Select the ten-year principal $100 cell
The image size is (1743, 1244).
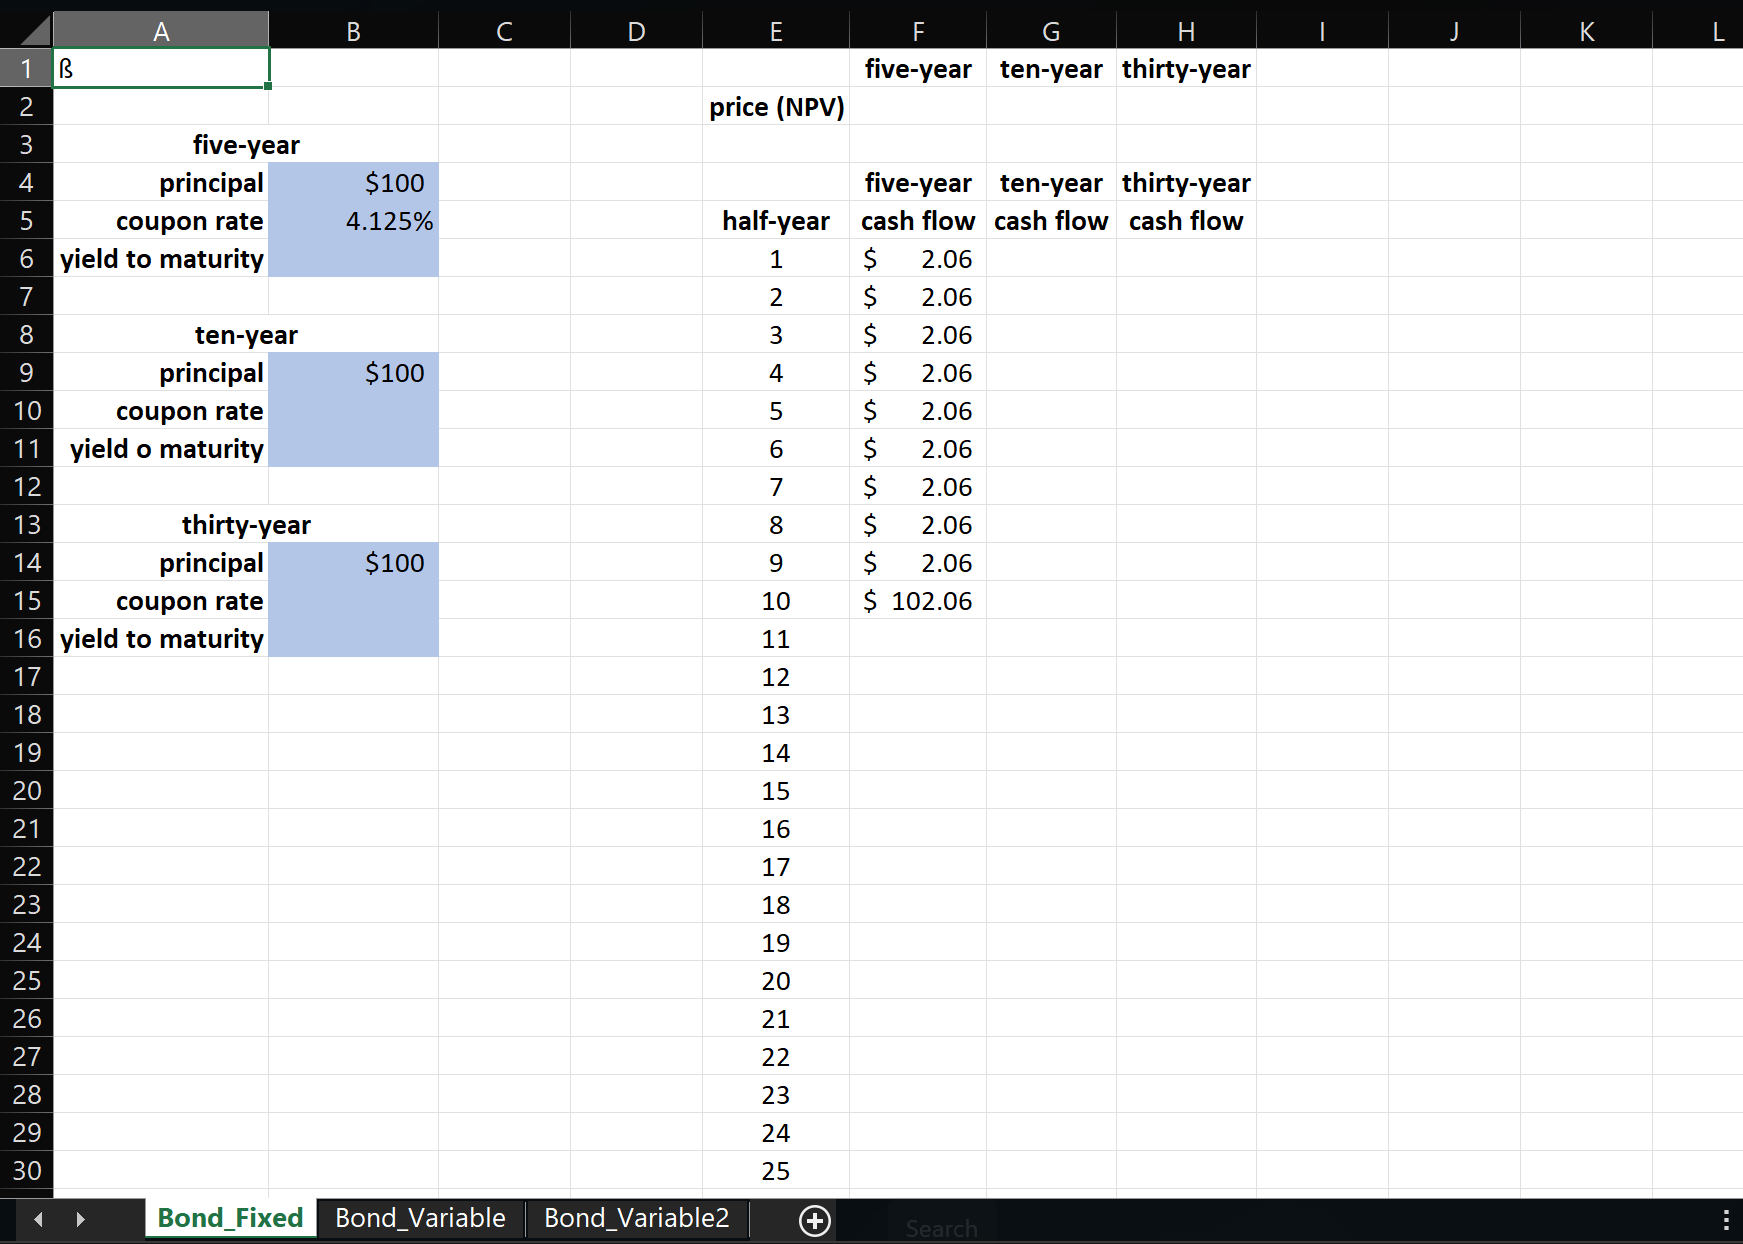[x=353, y=373]
